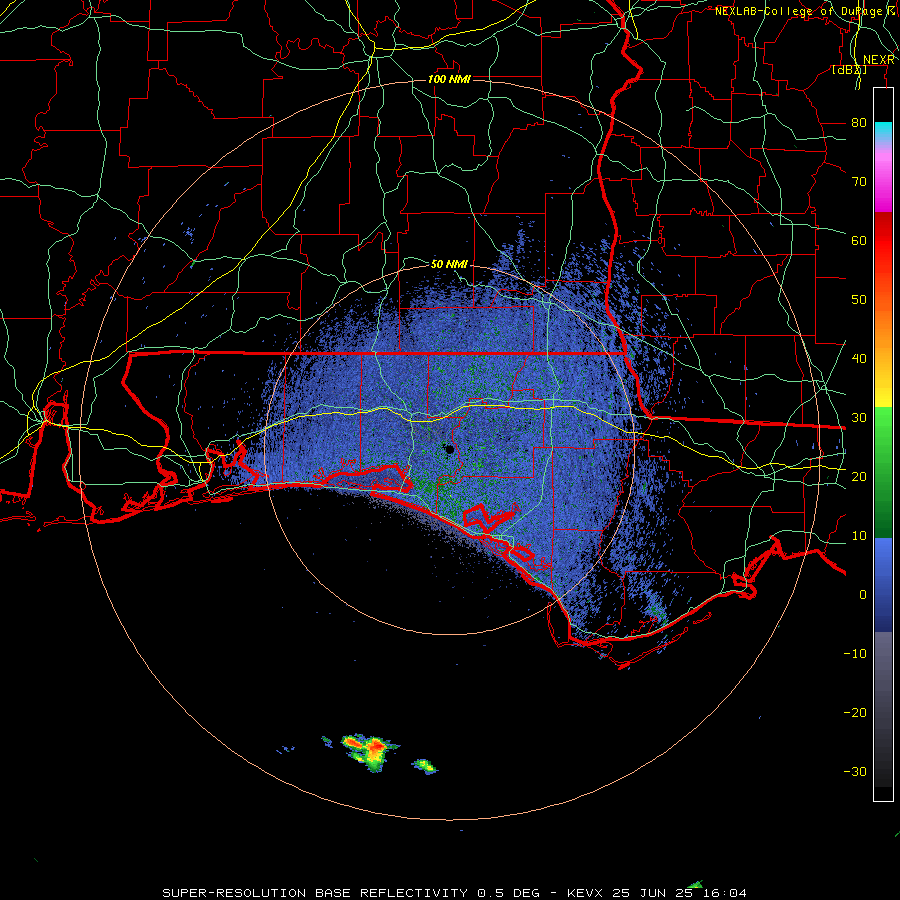Pick the blue color bar segment
900x900 pixels.
[883, 585]
